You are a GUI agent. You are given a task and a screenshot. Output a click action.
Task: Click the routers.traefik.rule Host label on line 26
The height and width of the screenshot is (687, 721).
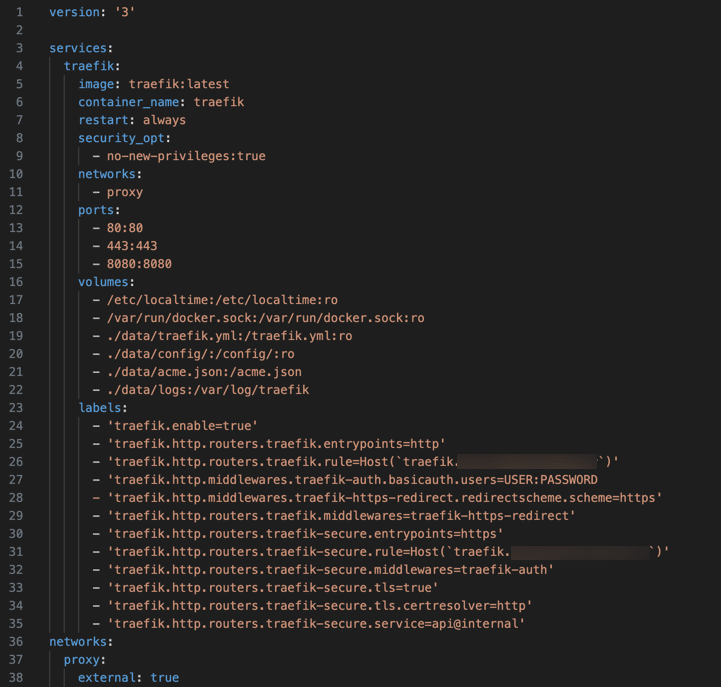click(x=363, y=461)
